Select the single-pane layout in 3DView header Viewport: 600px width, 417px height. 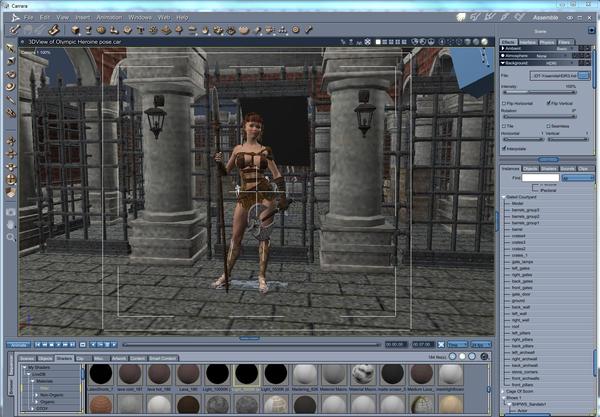[x=378, y=42]
